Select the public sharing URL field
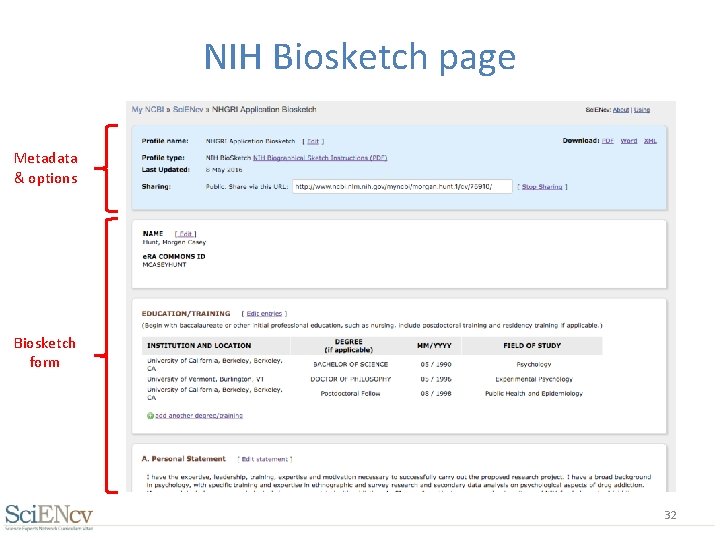The image size is (720, 540). 402,186
